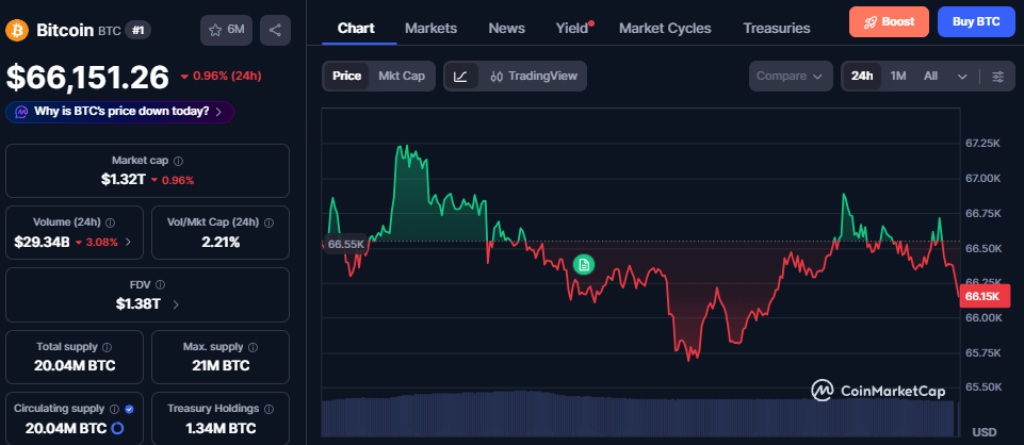Image resolution: width=1024 pixels, height=445 pixels.
Task: Open Treasury Holdings info icon
Action: point(269,409)
